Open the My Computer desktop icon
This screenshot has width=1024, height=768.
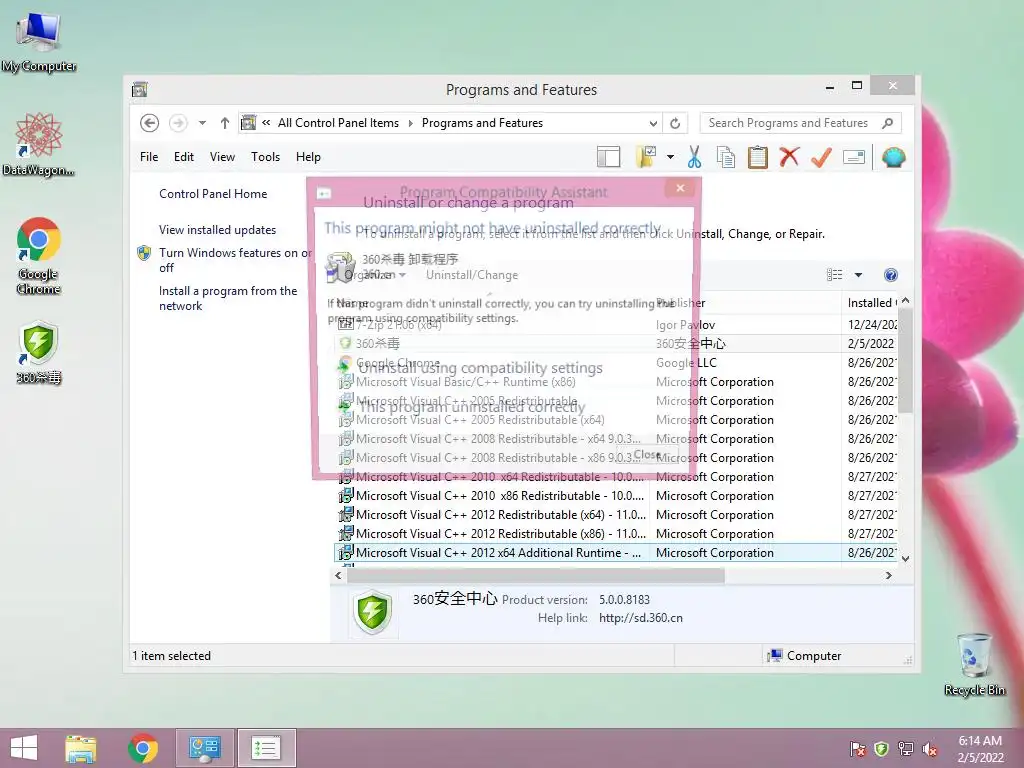[x=39, y=42]
